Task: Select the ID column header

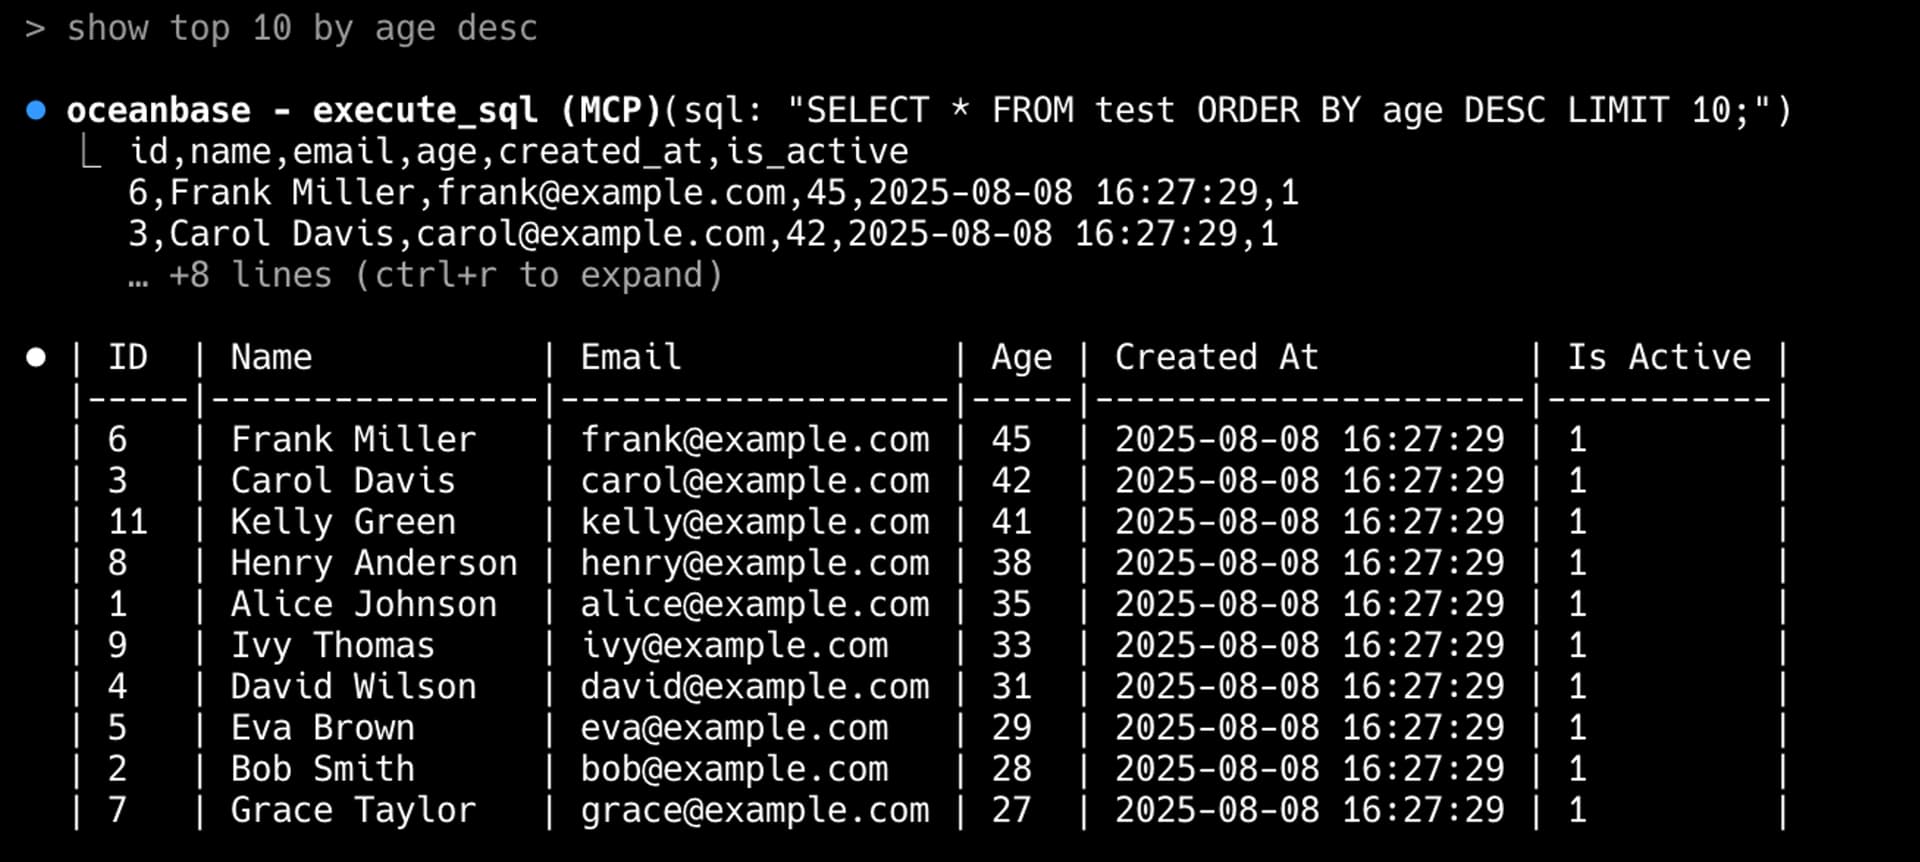Action: pos(128,357)
